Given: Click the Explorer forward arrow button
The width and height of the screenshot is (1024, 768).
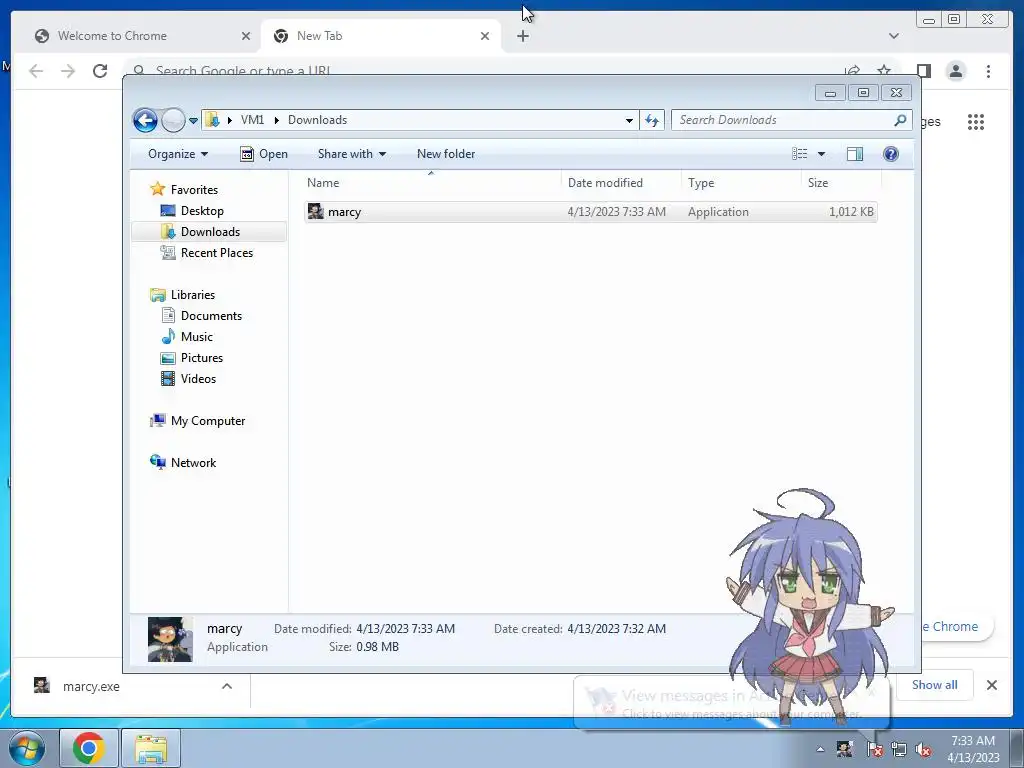Looking at the screenshot, I should pos(173,120).
